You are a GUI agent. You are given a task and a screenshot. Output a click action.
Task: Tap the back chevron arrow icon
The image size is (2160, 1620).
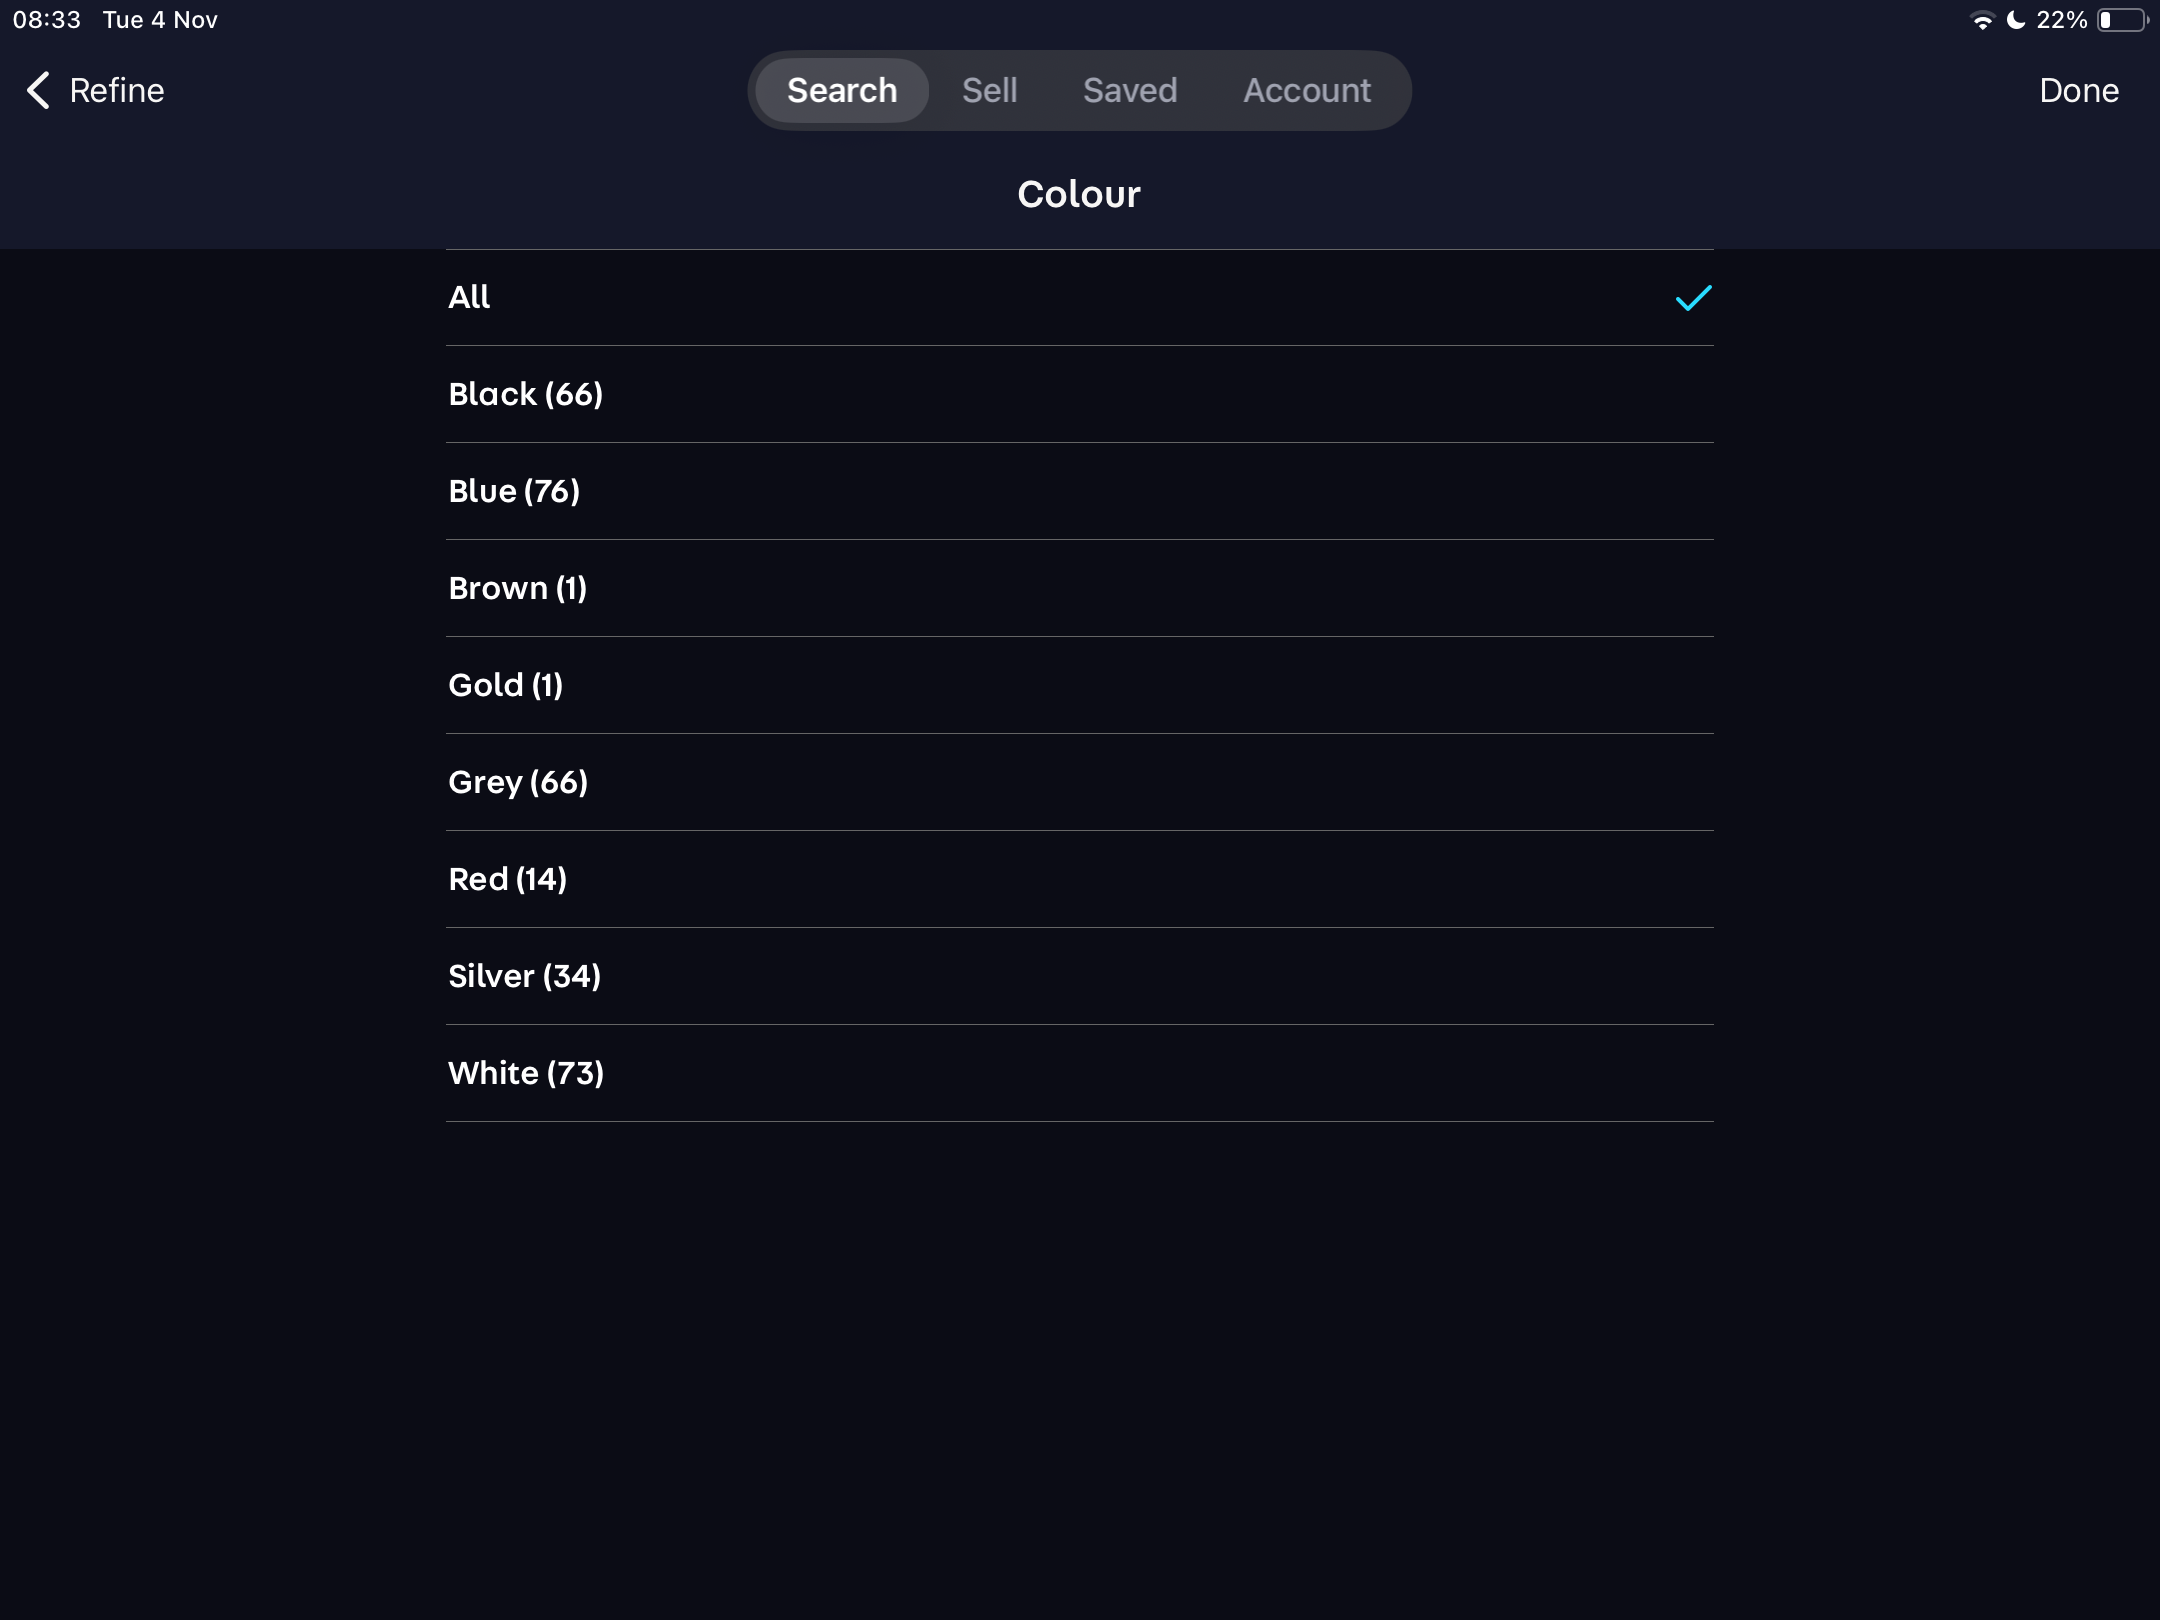point(38,90)
